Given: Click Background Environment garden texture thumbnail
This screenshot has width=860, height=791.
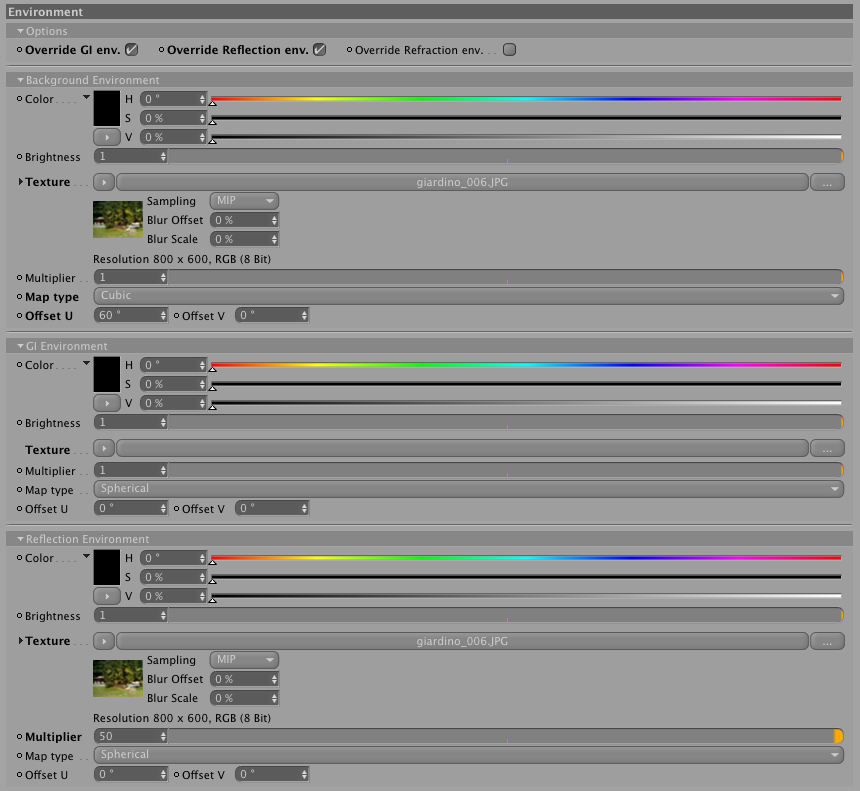Looking at the screenshot, I should pyautogui.click(x=118, y=219).
